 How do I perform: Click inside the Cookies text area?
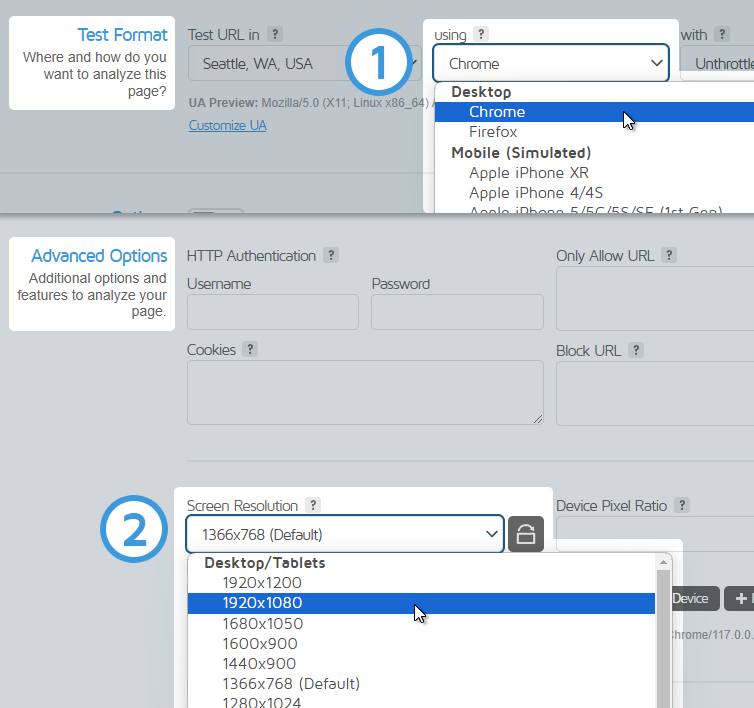tap(365, 392)
